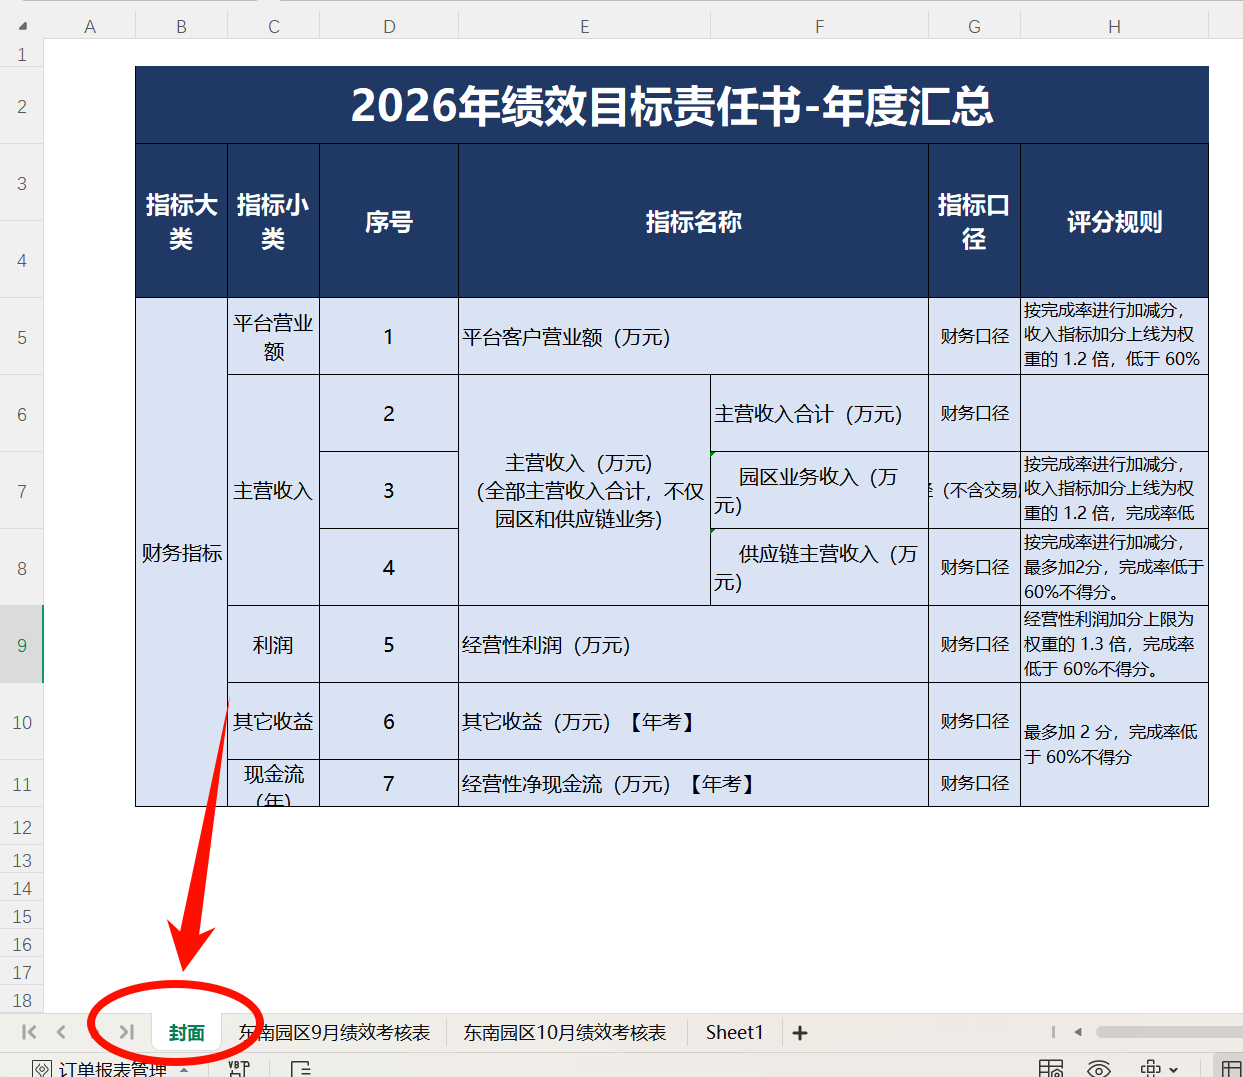Open the 东南园区10月绩效考核表 sheet tab

[x=565, y=1032]
